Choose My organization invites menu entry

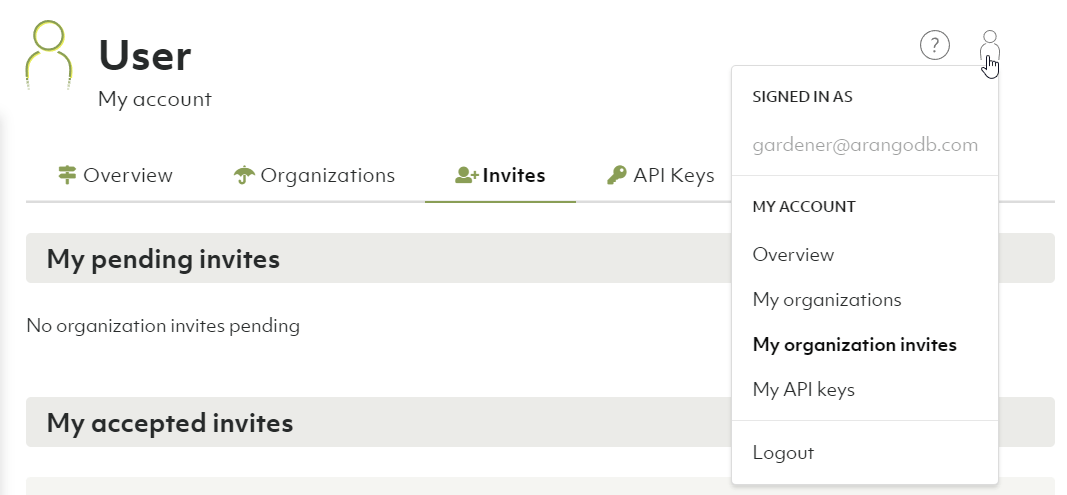pos(854,345)
